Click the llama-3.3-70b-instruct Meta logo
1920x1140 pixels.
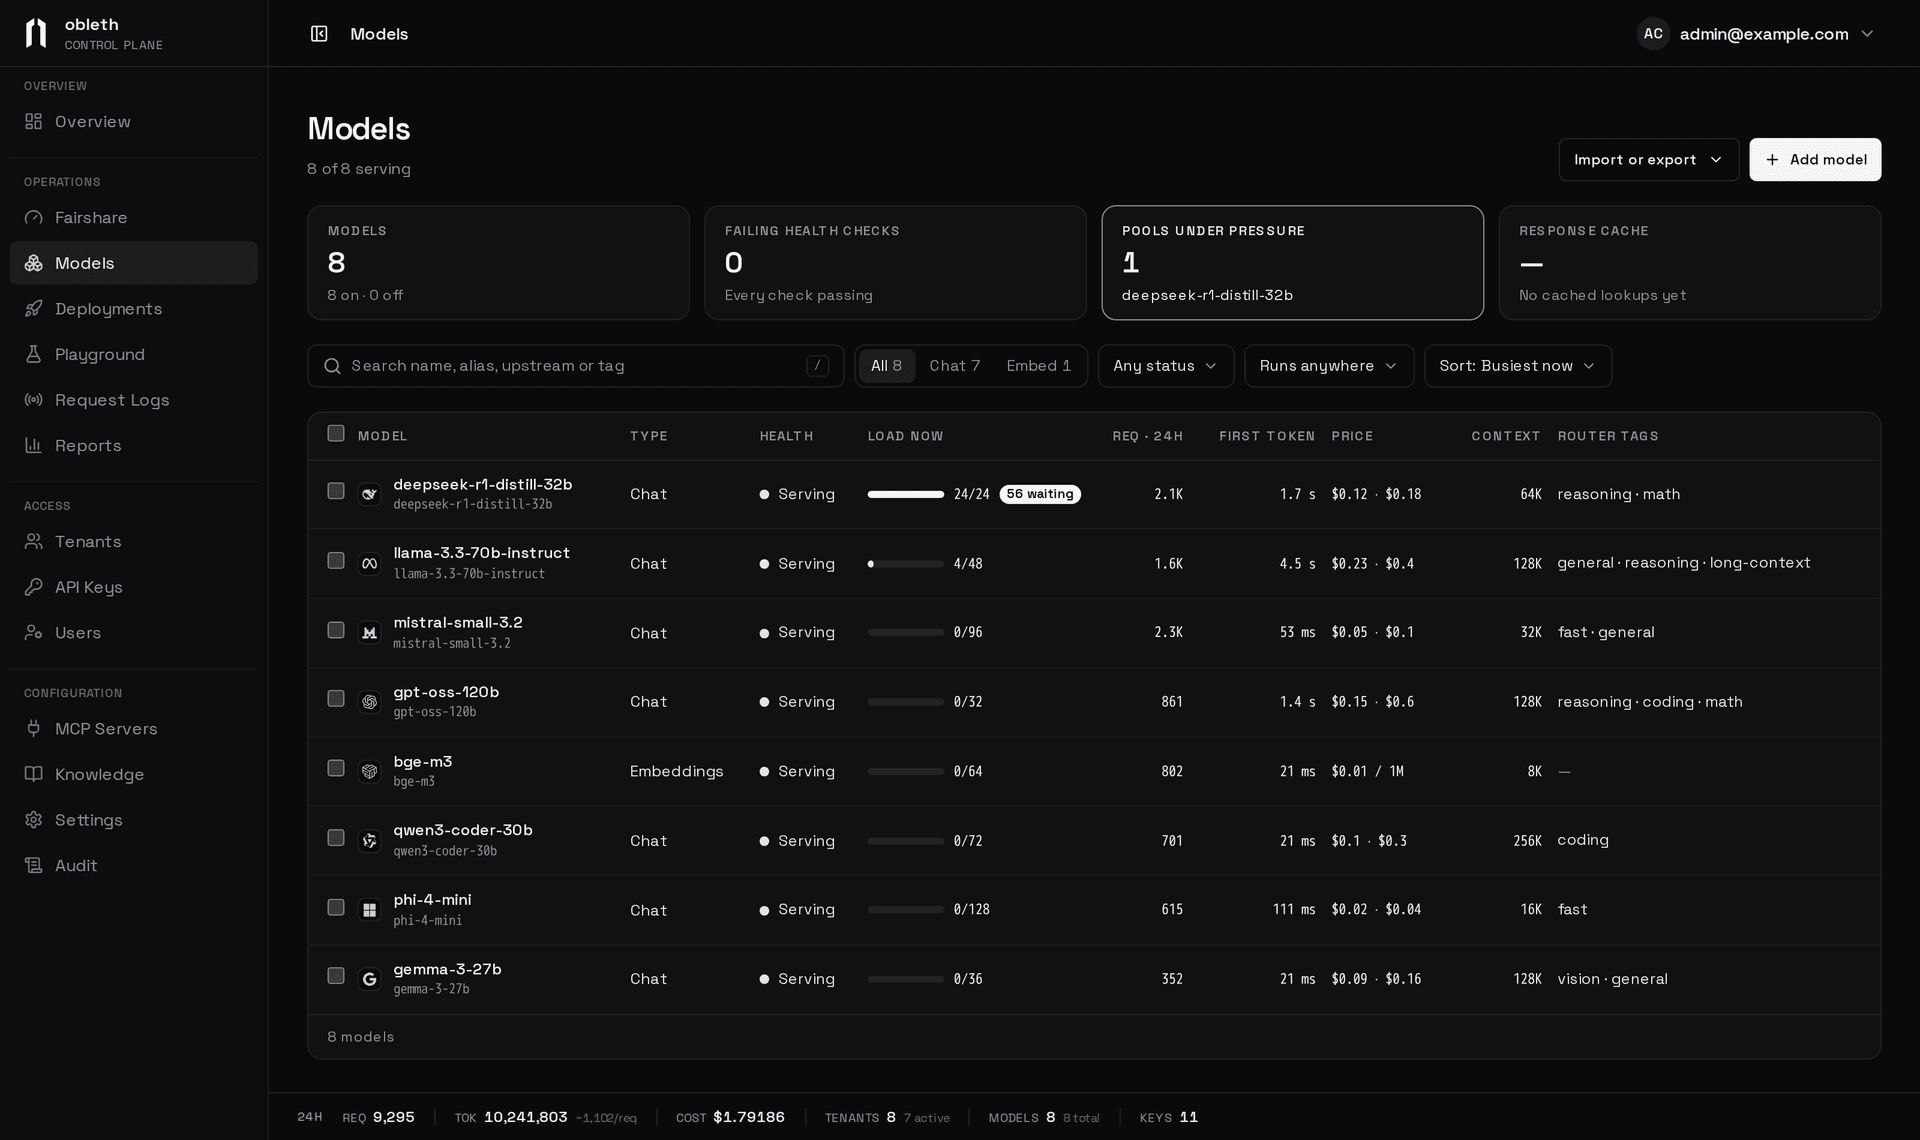pos(369,564)
